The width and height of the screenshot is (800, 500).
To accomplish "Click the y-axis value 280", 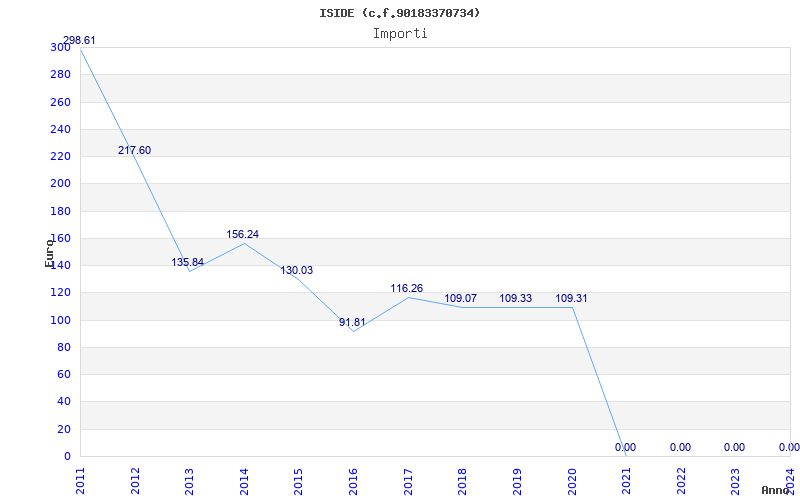I will [60, 74].
